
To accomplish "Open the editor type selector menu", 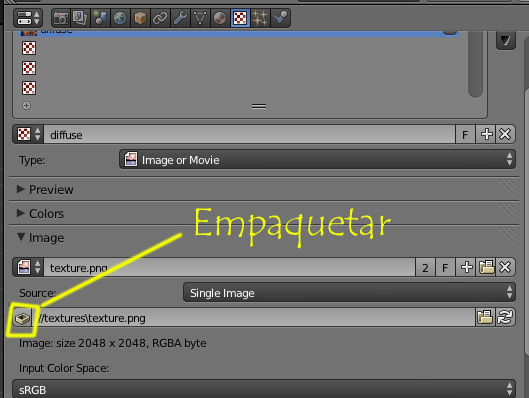I will pyautogui.click(x=28, y=18).
